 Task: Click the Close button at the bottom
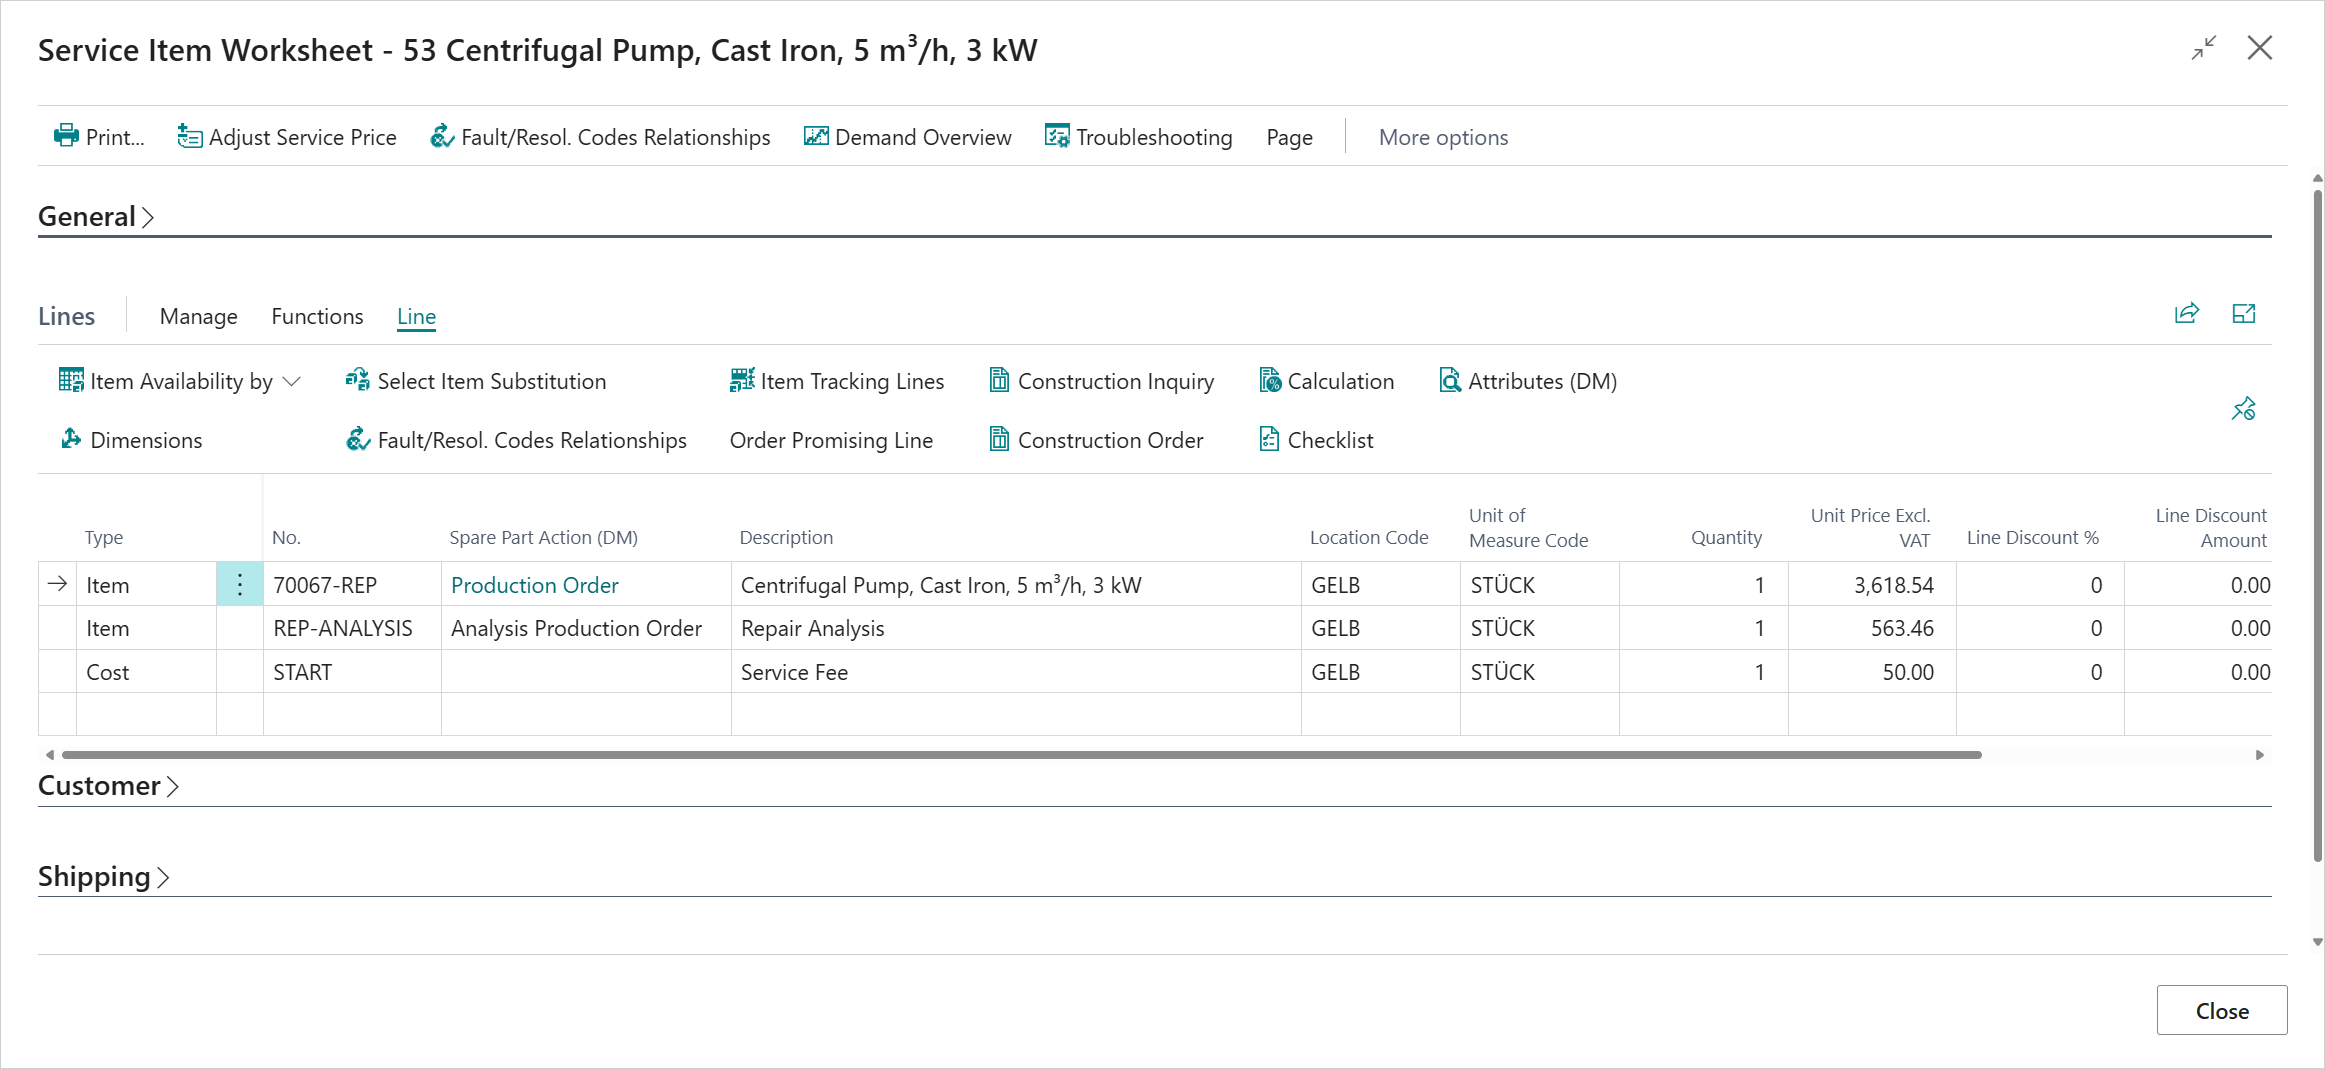[2221, 1010]
